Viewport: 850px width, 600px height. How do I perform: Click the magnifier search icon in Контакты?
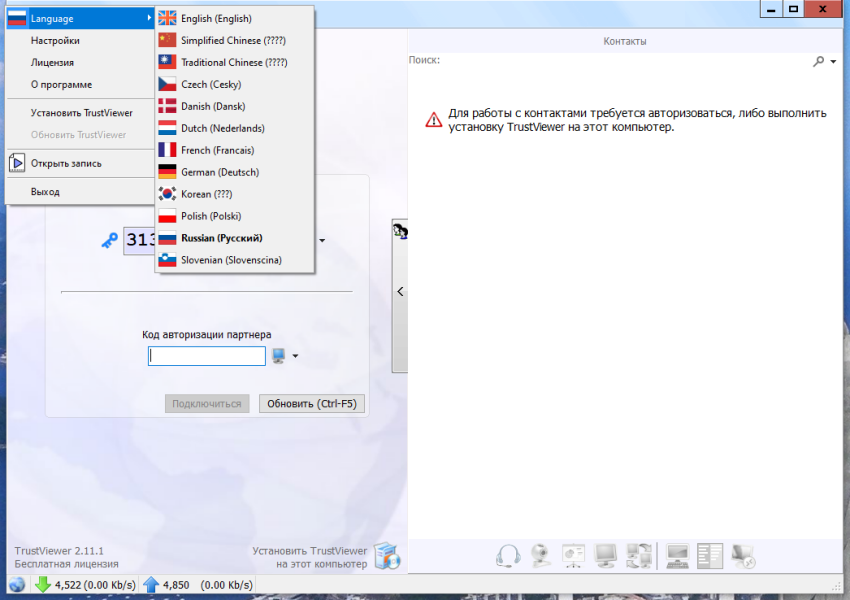pos(819,61)
